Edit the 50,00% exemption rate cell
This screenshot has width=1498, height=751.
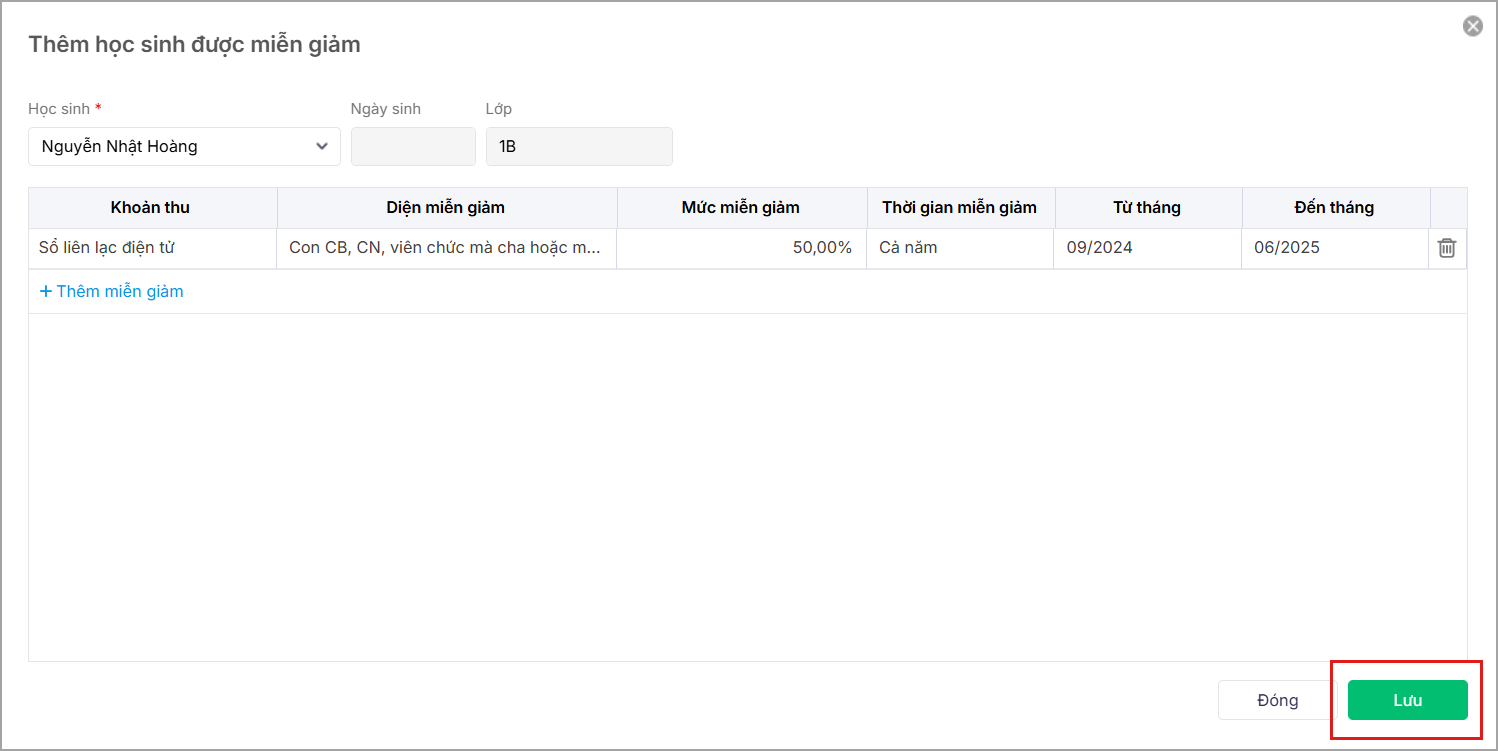coord(742,248)
